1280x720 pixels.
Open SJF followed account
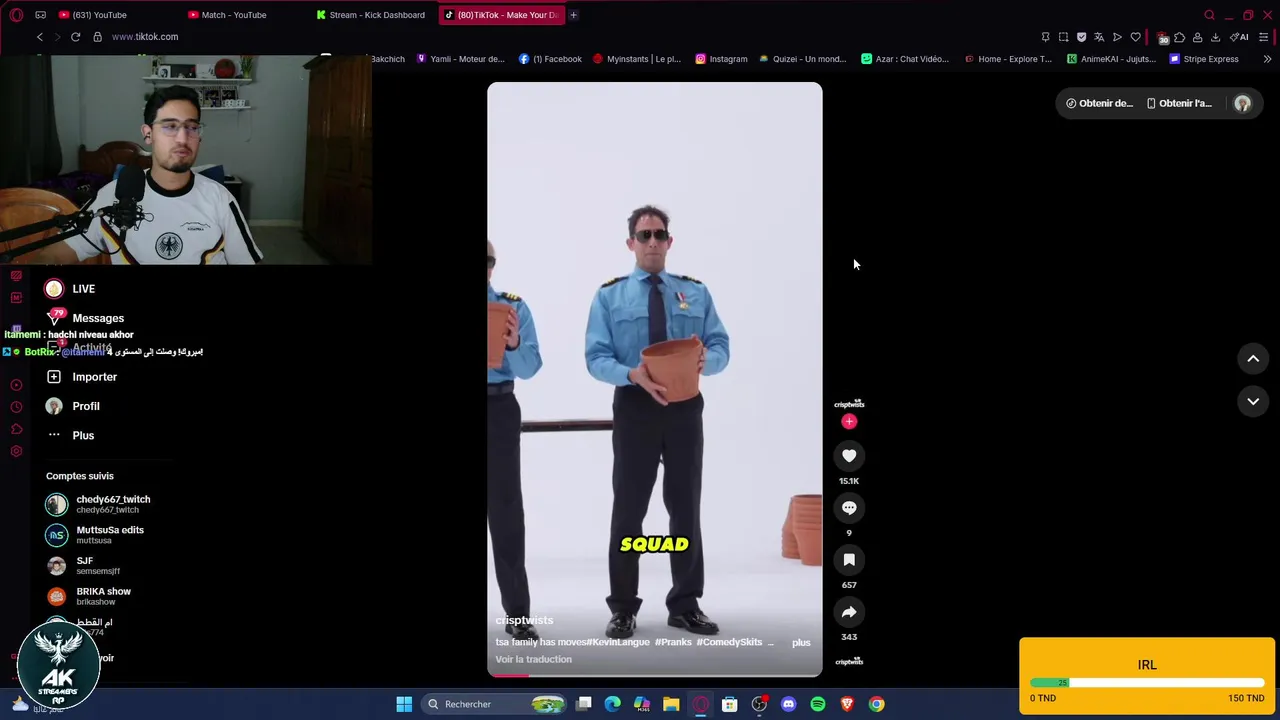(83, 566)
